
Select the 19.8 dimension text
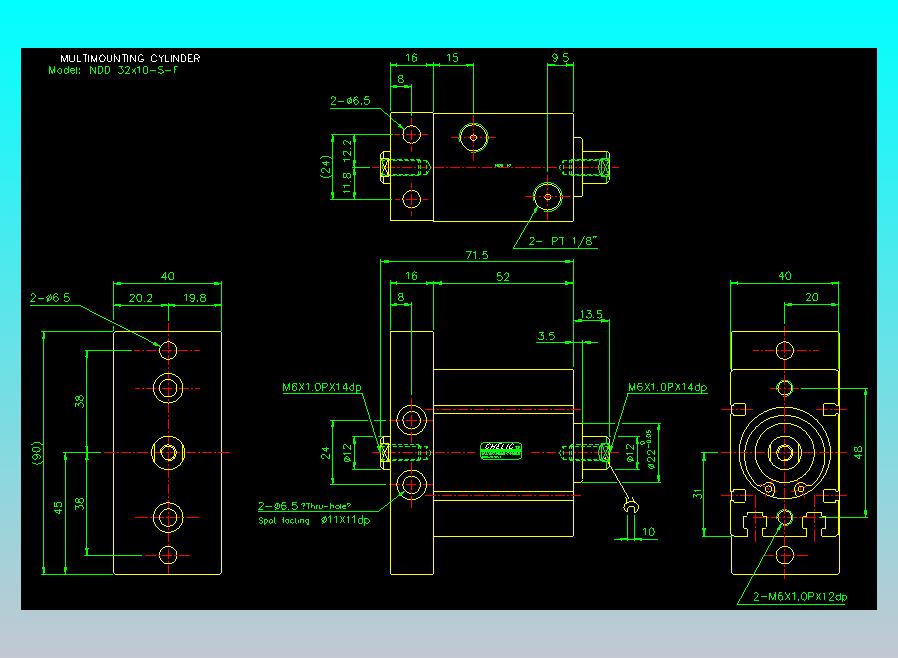tap(195, 298)
